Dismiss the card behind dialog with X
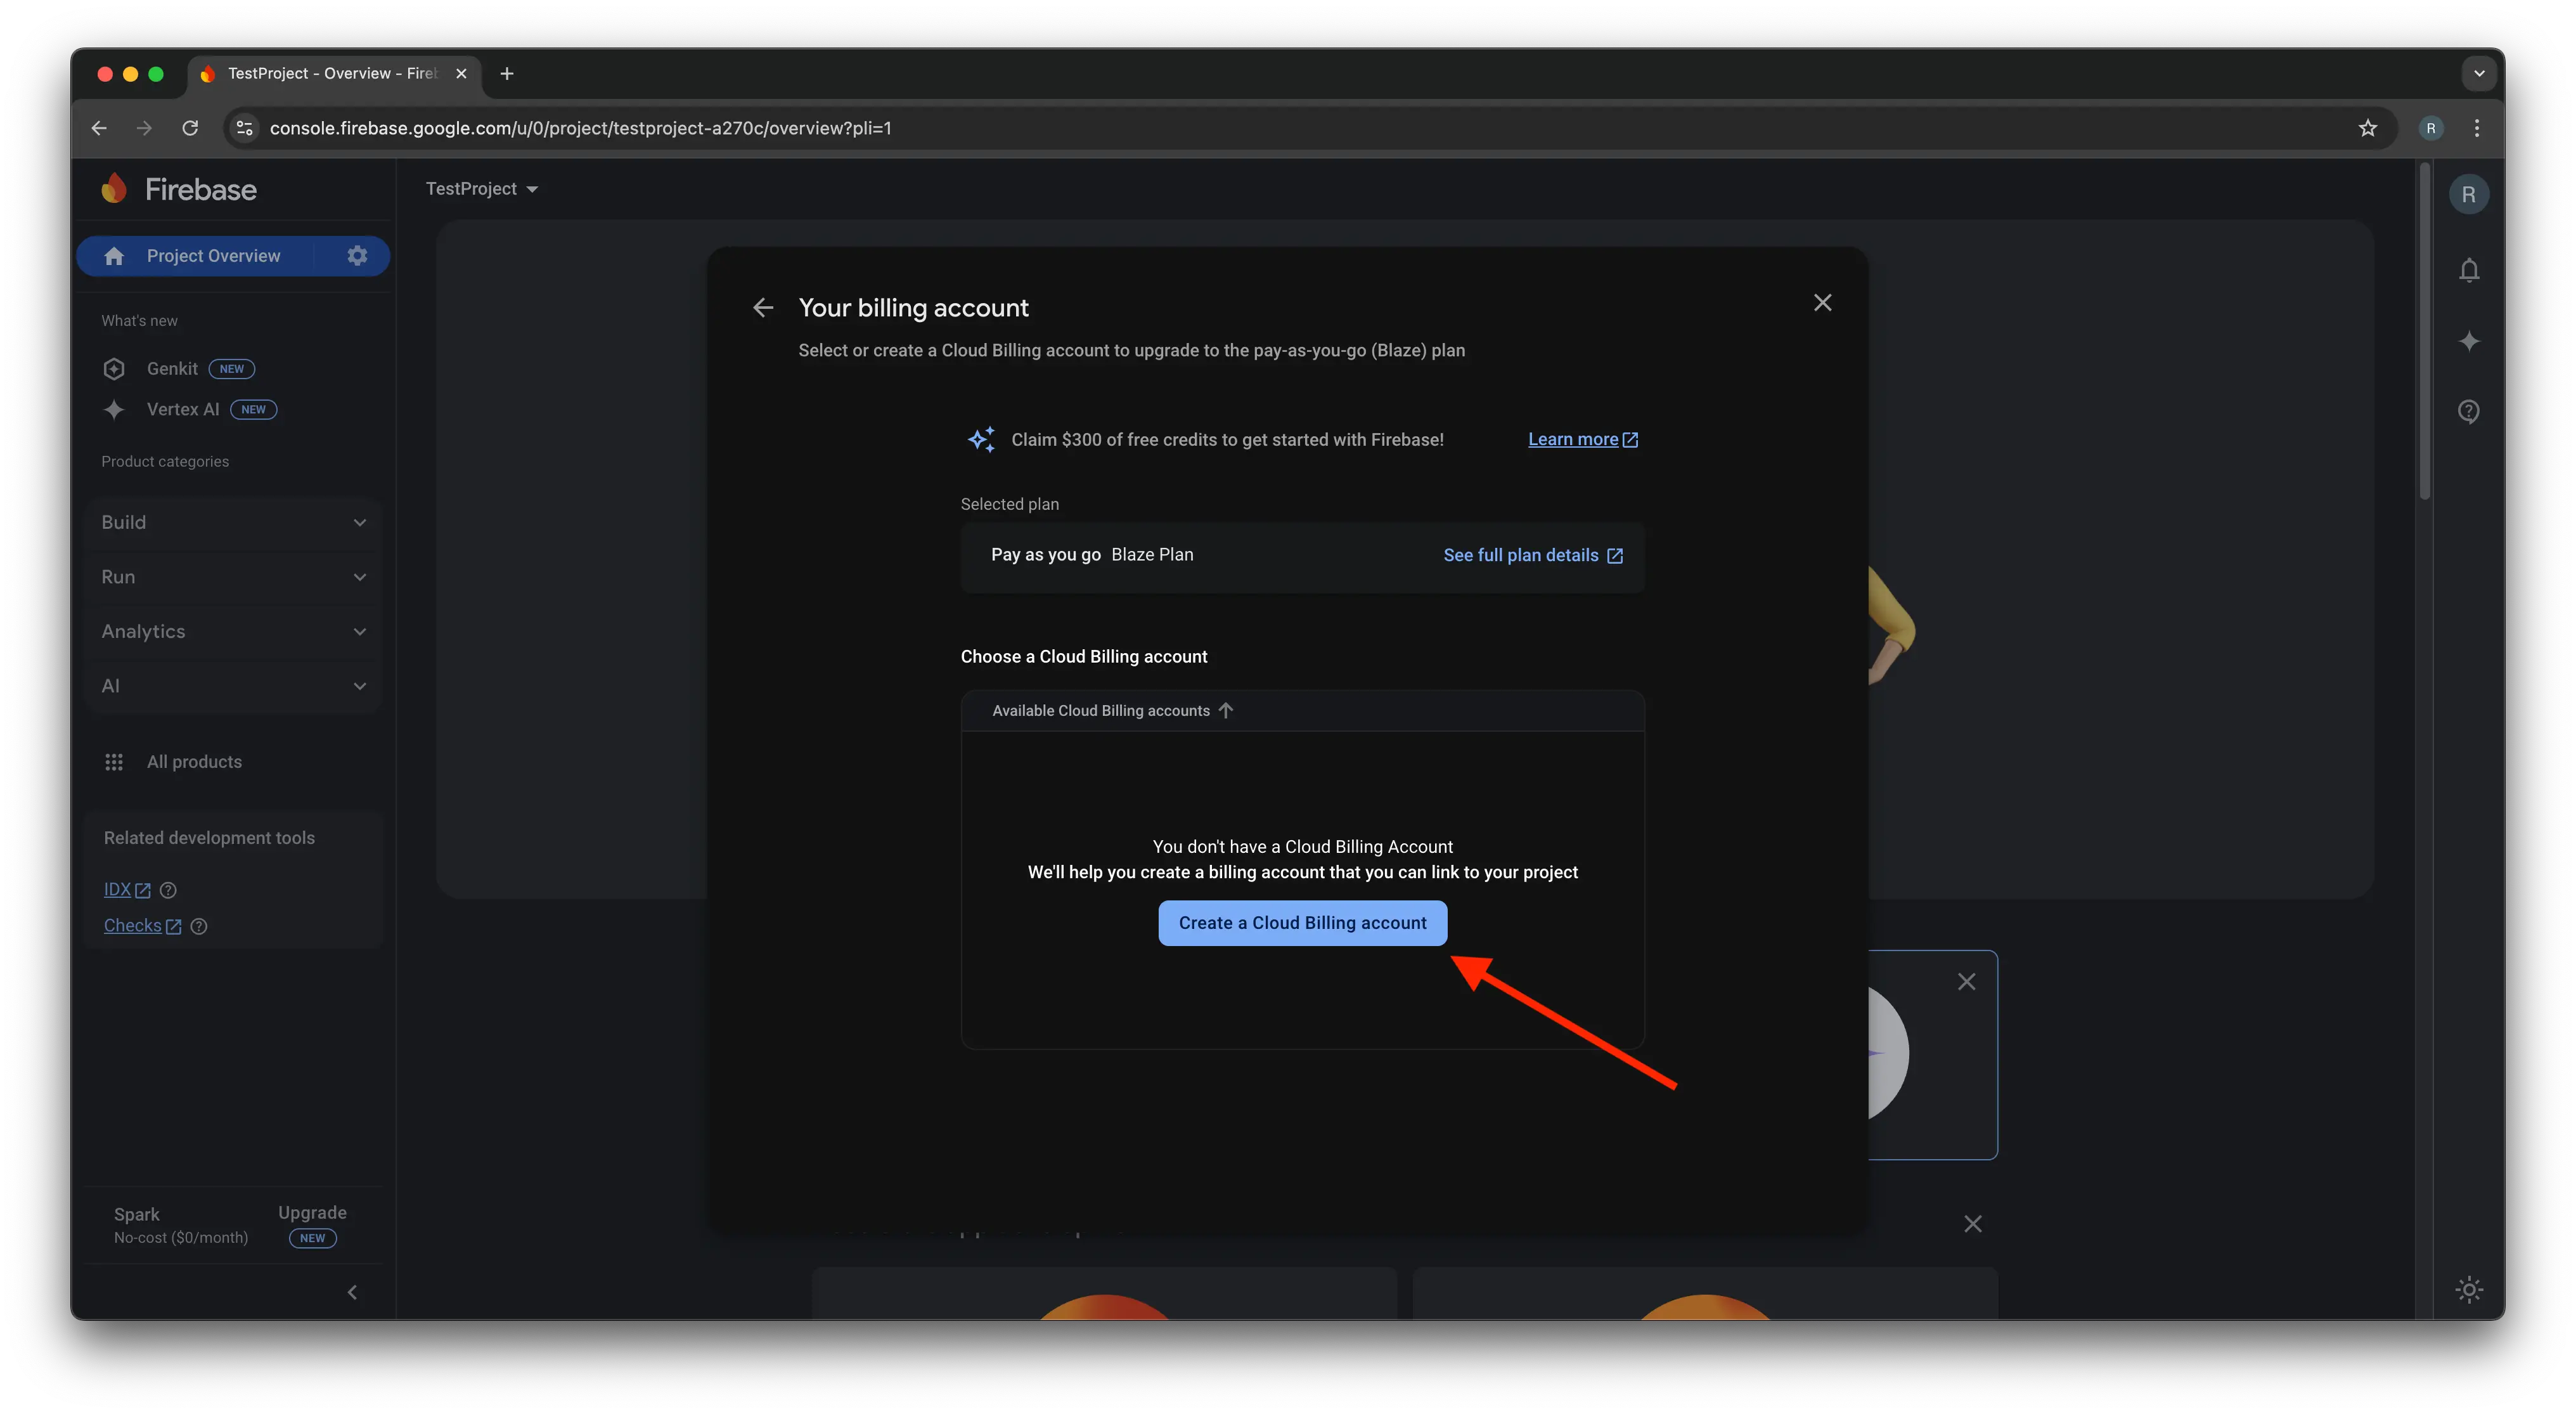Screen dimensions: 2576x1414 click(x=1966, y=982)
